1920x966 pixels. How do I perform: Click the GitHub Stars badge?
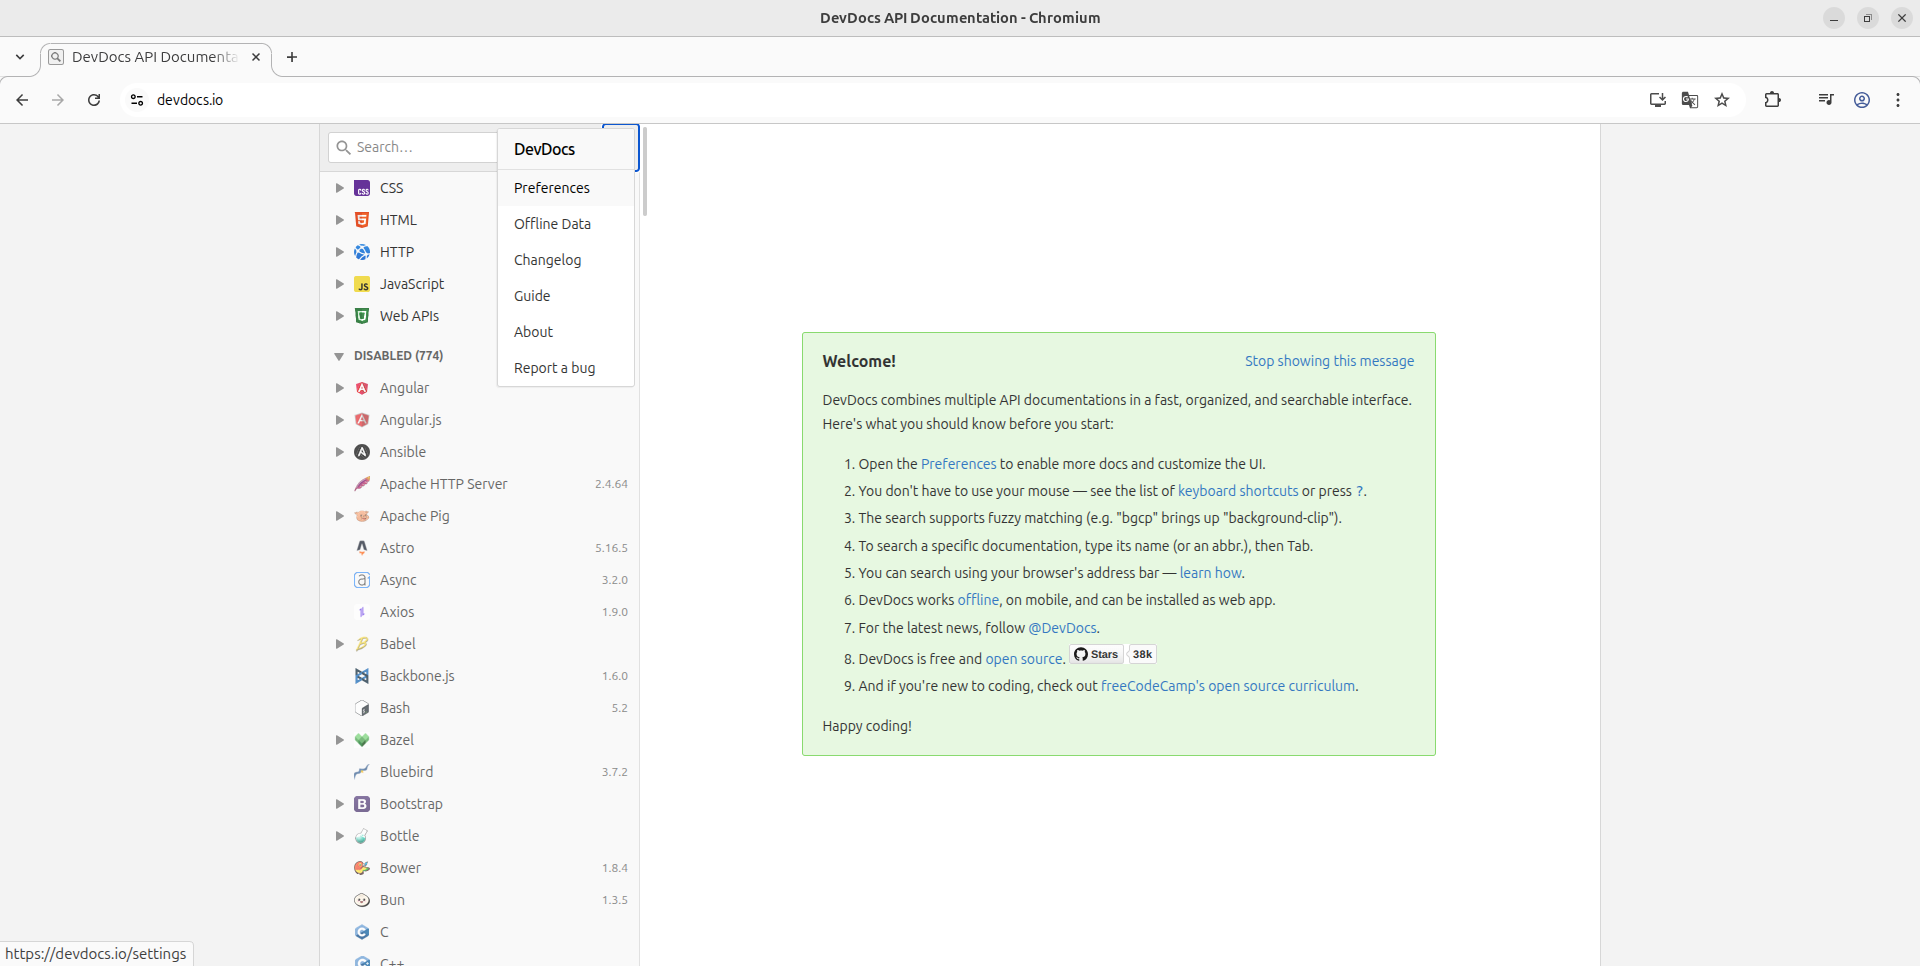click(x=1097, y=654)
